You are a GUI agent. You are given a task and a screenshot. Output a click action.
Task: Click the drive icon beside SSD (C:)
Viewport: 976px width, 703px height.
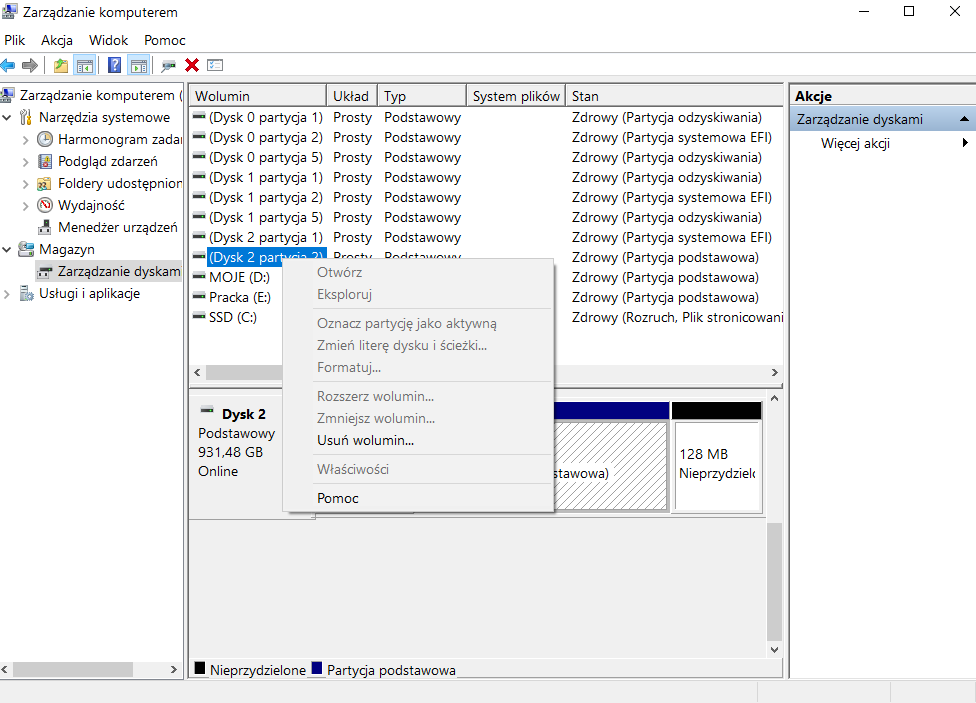(x=199, y=317)
